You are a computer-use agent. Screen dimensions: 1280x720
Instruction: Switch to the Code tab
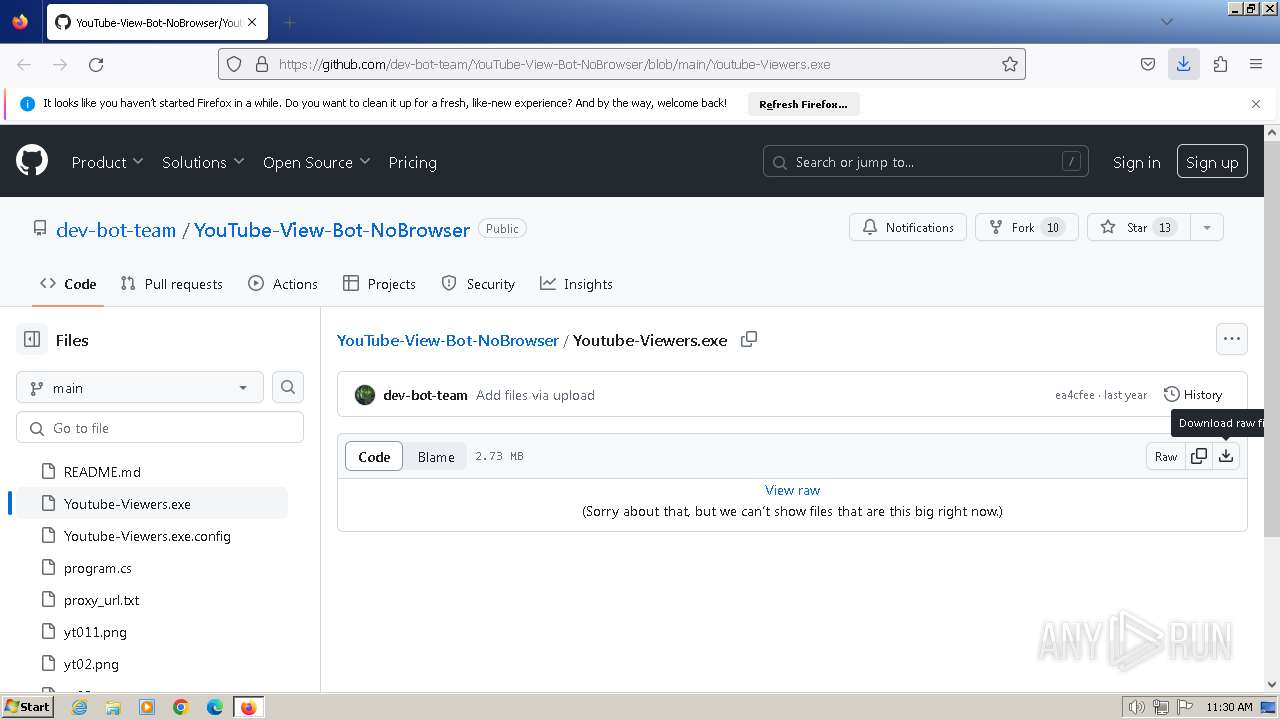tap(68, 284)
